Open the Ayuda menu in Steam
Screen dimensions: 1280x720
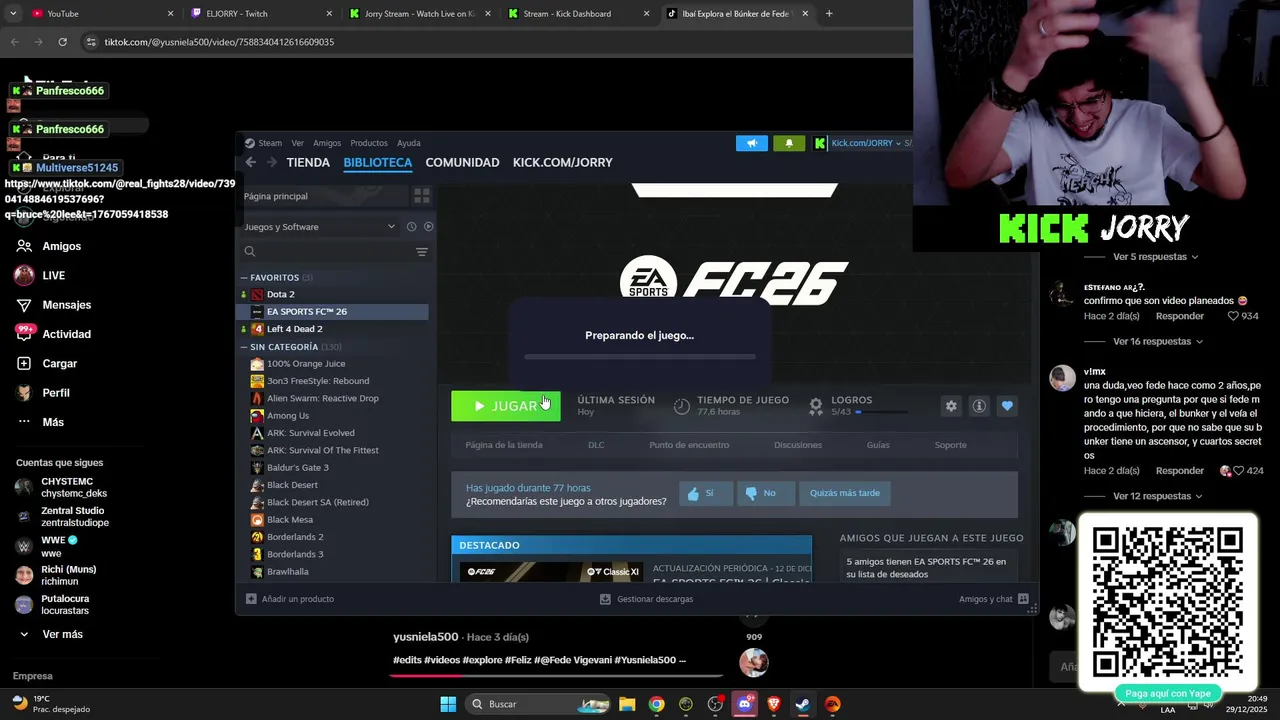click(x=408, y=143)
